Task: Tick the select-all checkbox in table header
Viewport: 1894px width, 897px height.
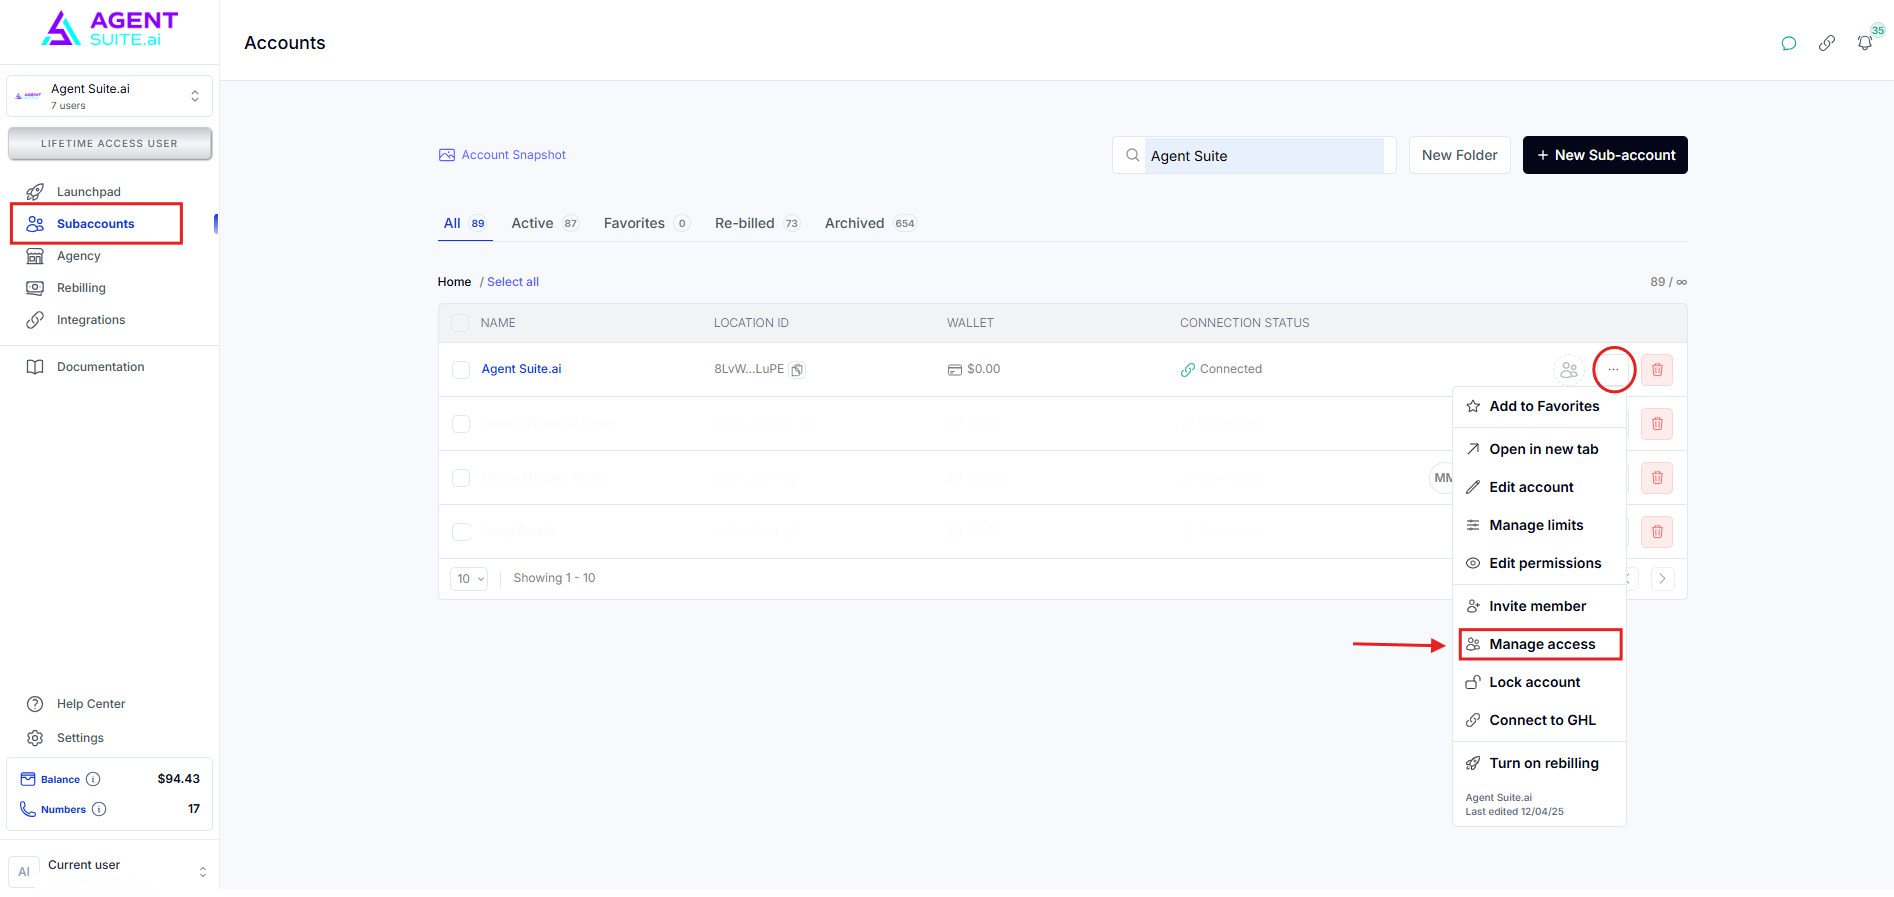Action: 460,323
